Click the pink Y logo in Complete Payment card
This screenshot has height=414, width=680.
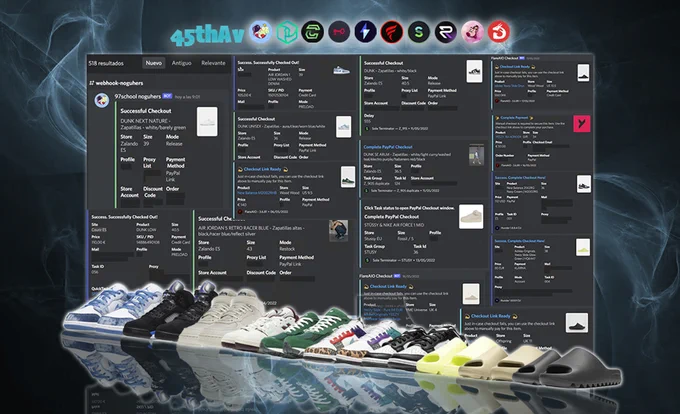pos(582,124)
